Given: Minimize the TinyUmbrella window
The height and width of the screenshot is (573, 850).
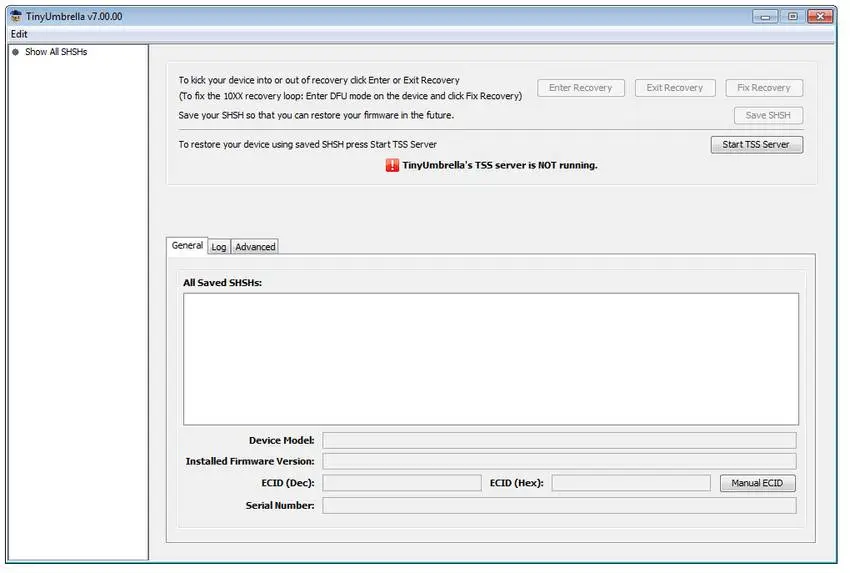Looking at the screenshot, I should tap(765, 17).
